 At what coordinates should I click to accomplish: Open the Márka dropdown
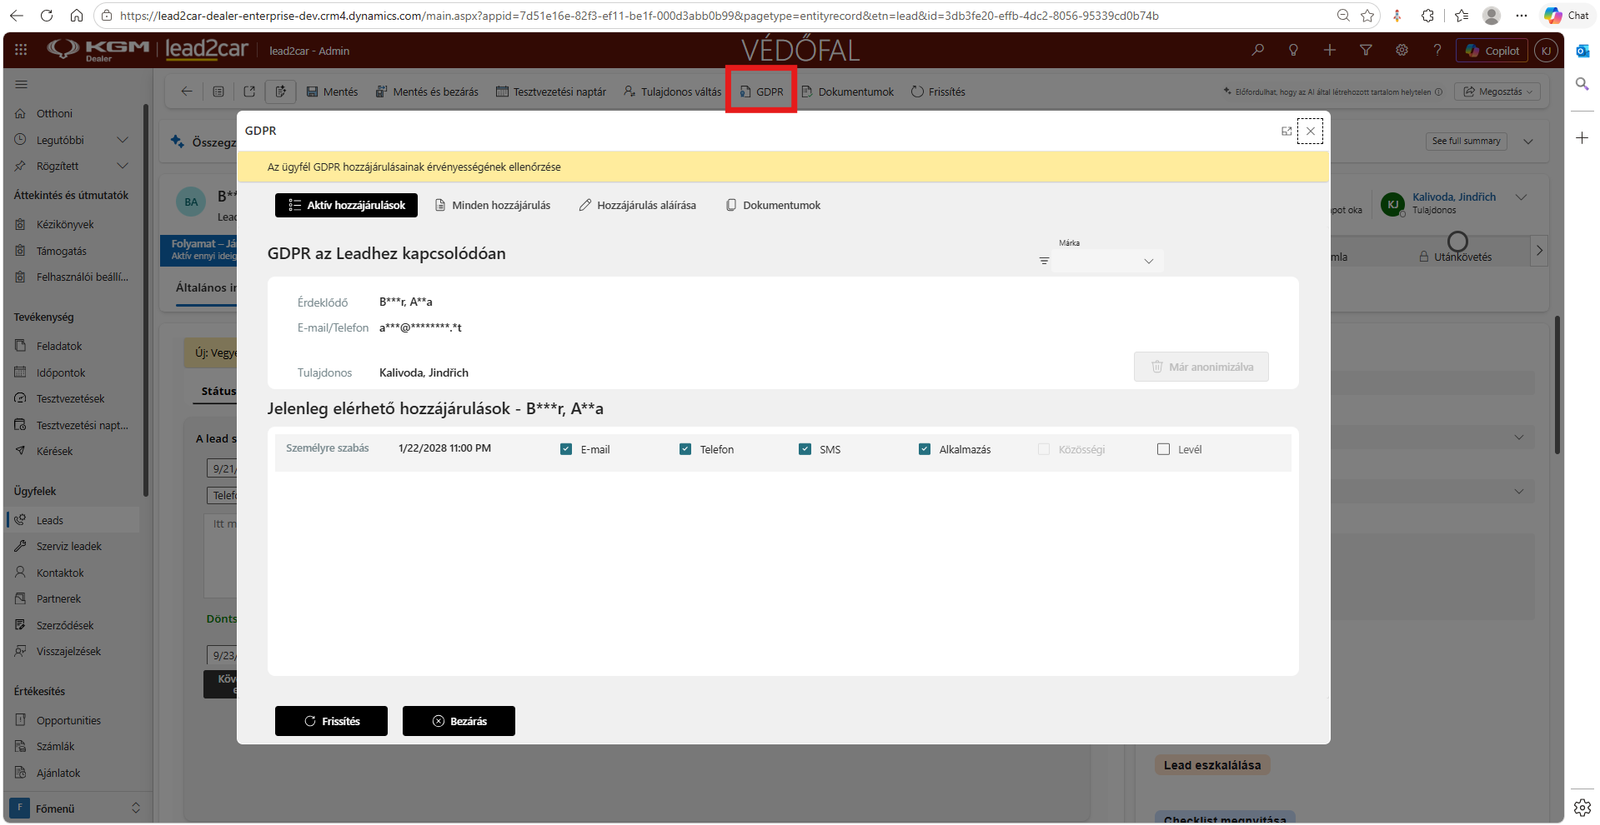(x=1108, y=261)
